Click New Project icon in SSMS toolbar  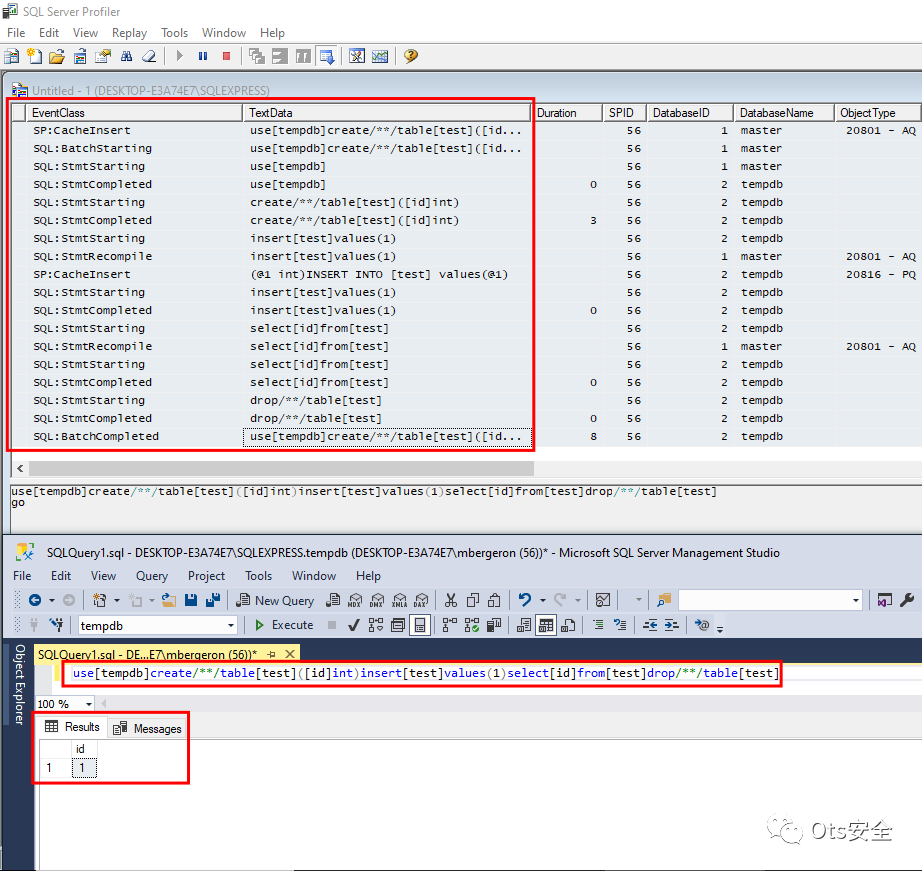pyautogui.click(x=99, y=600)
